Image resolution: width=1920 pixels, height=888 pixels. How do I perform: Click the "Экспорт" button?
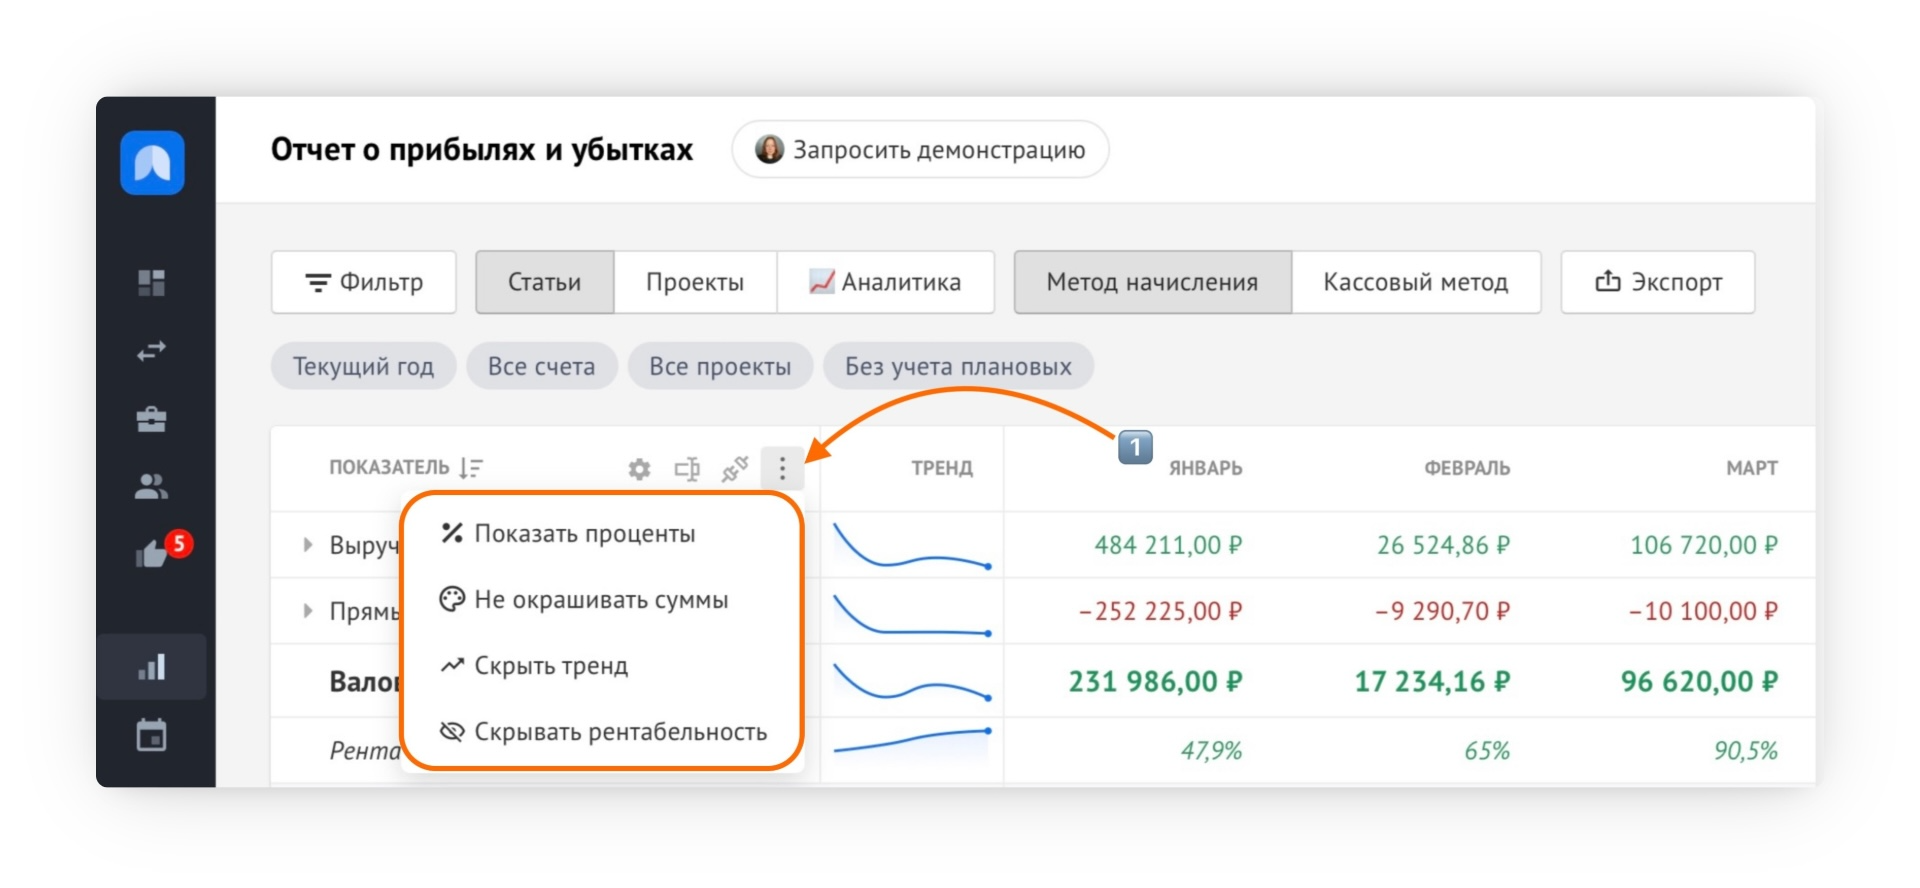[1657, 282]
